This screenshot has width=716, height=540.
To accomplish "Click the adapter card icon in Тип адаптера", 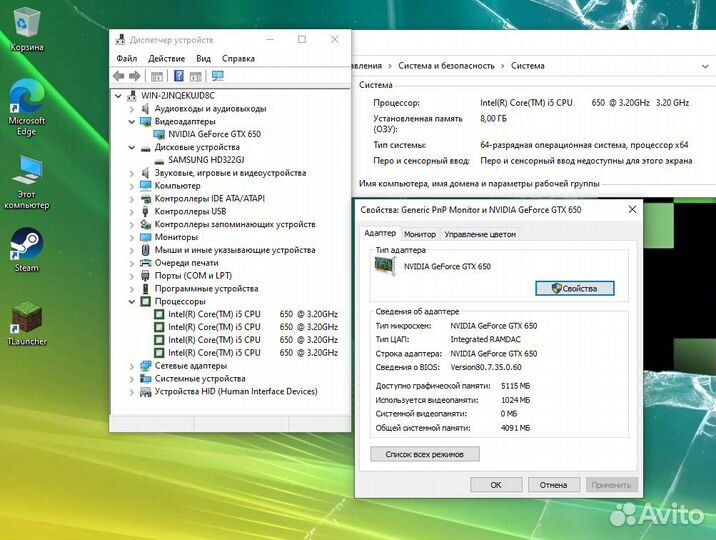I will coord(385,265).
